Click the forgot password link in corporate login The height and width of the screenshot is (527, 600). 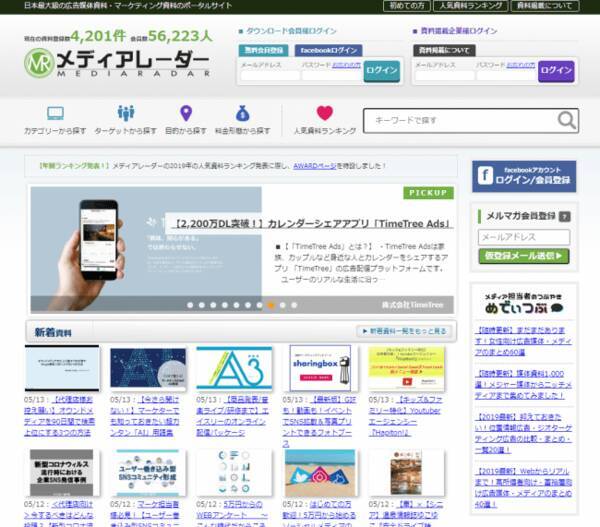tap(521, 65)
